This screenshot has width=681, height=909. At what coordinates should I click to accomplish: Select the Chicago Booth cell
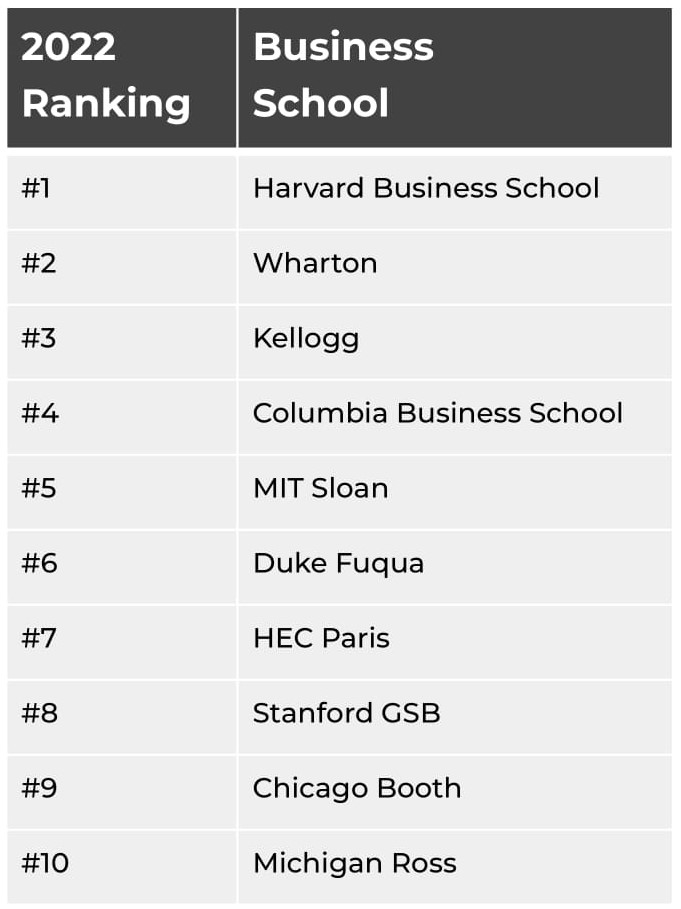pyautogui.click(x=357, y=788)
